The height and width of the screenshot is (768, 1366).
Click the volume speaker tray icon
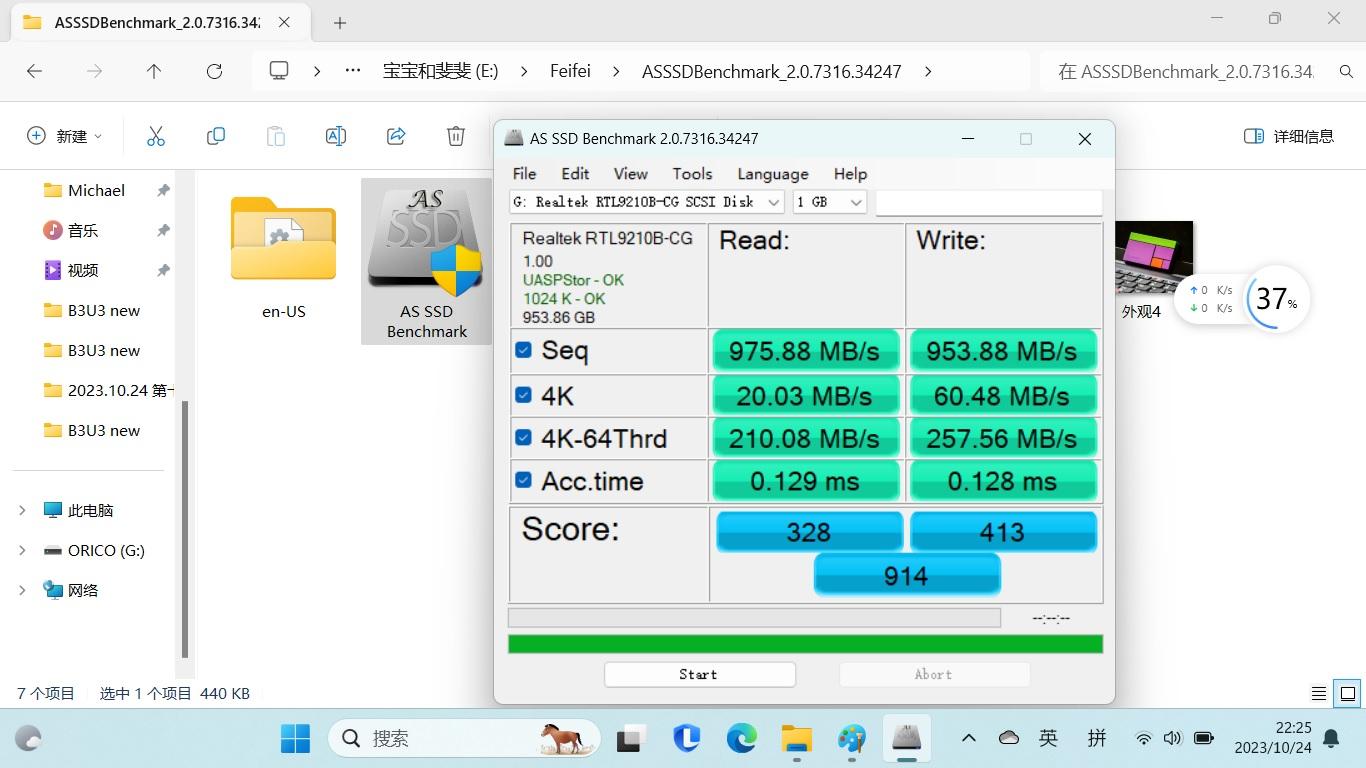(x=1173, y=739)
